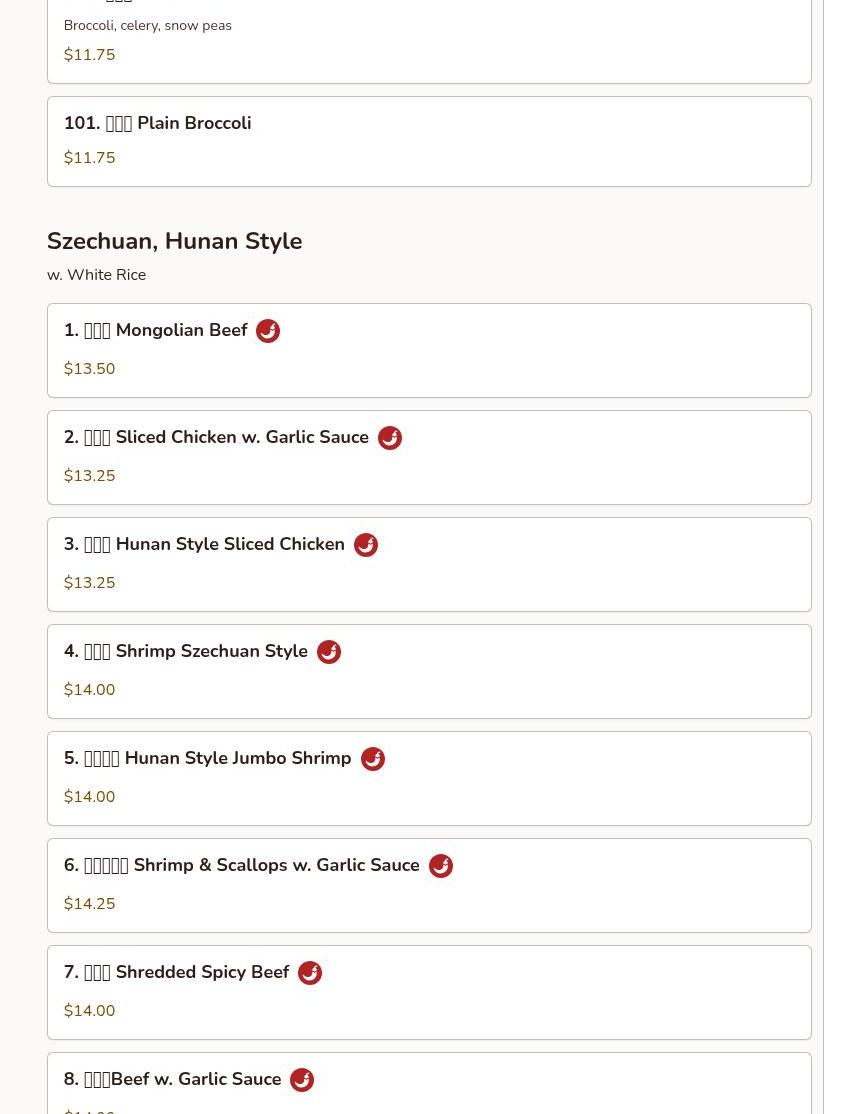Open Sliced Chicken w. Garlic Sauce item

tap(216, 437)
